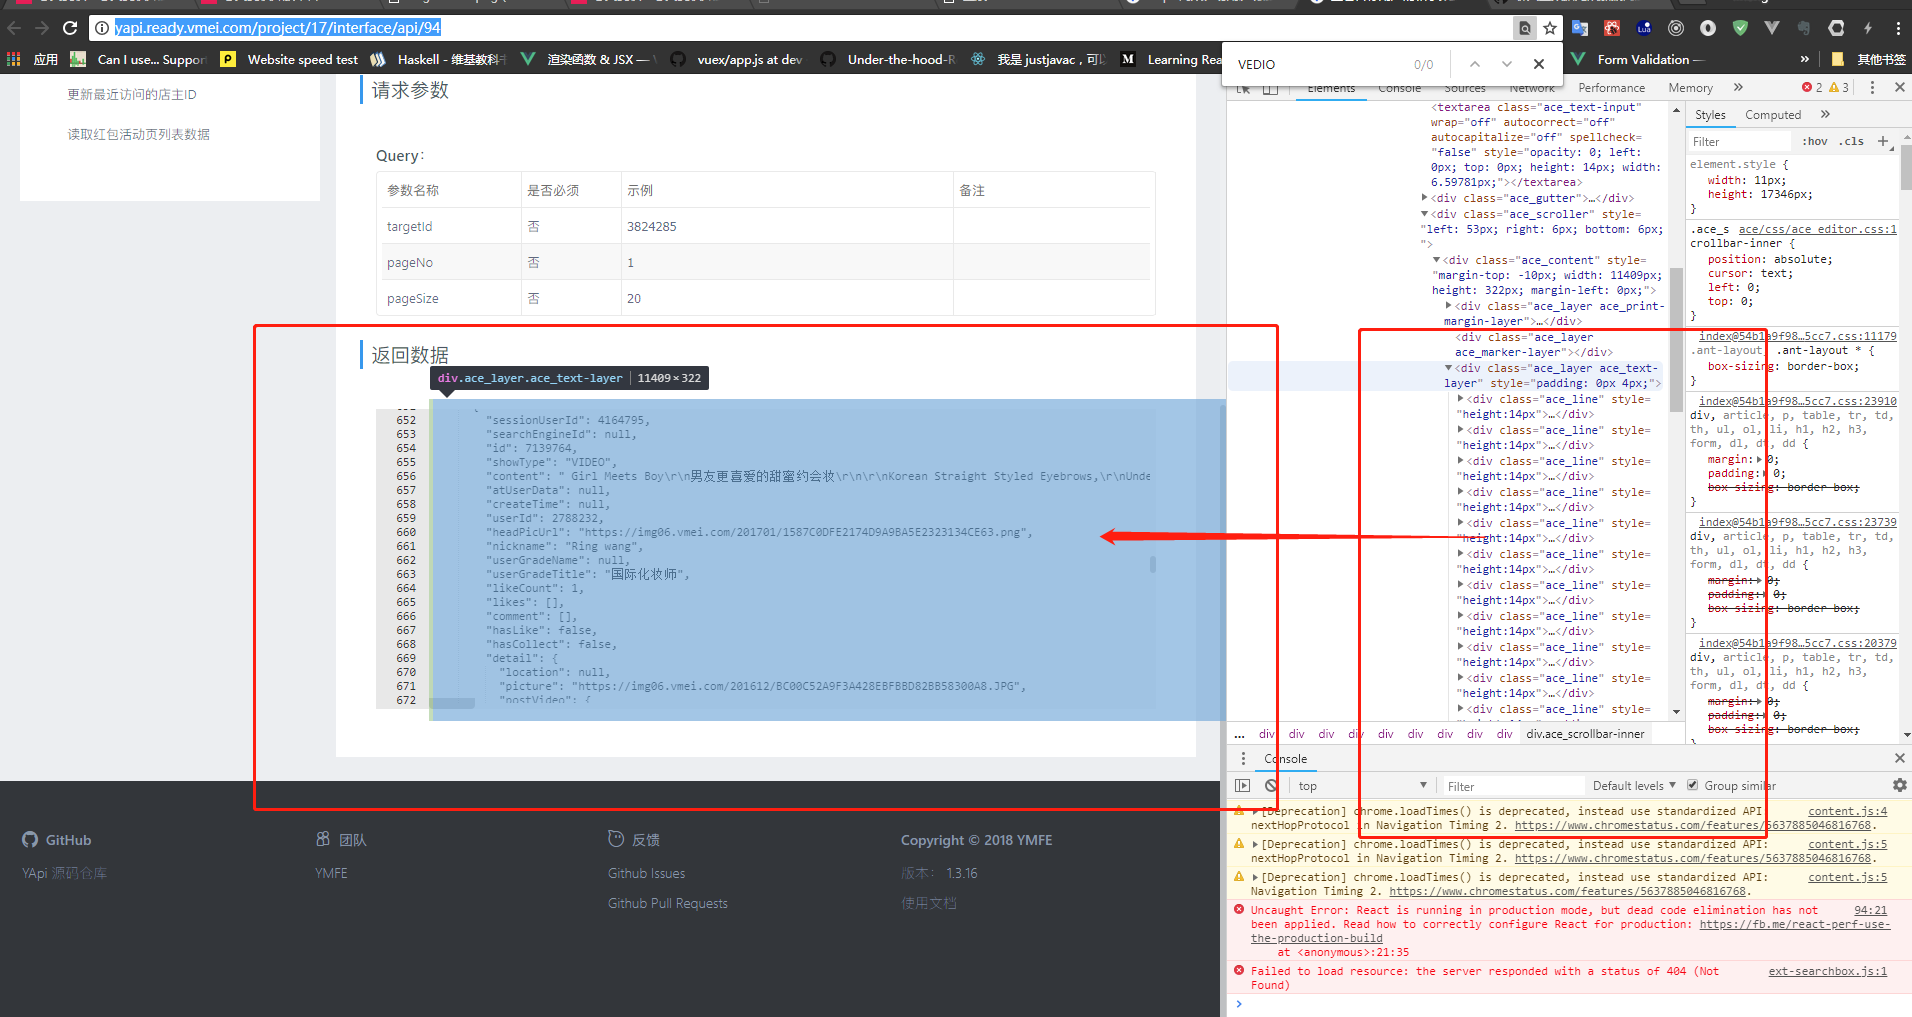Switch to the Performance tab
The height and width of the screenshot is (1017, 1912).
(1612, 88)
